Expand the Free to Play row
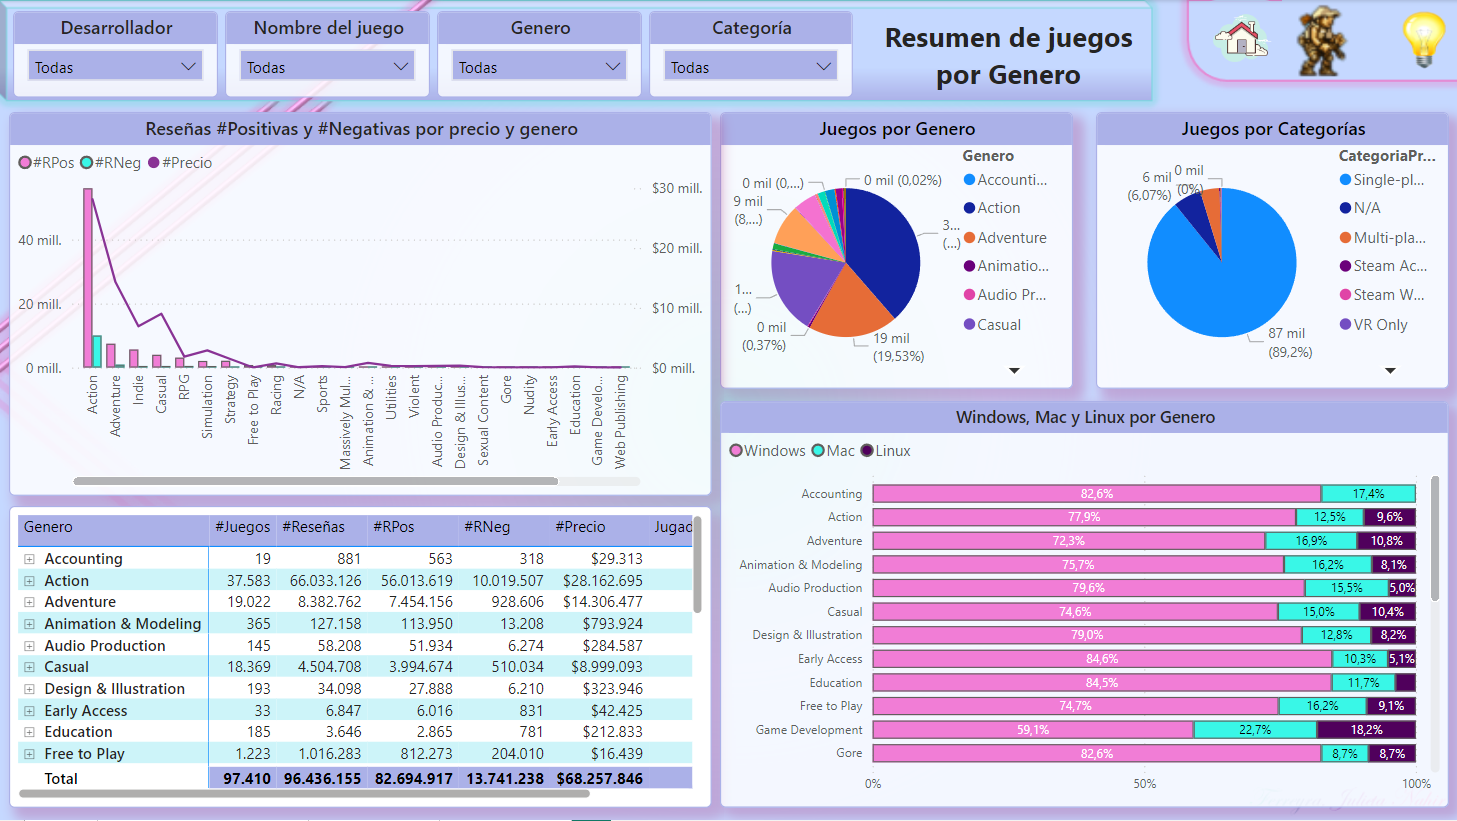The image size is (1457, 821). tap(30, 754)
